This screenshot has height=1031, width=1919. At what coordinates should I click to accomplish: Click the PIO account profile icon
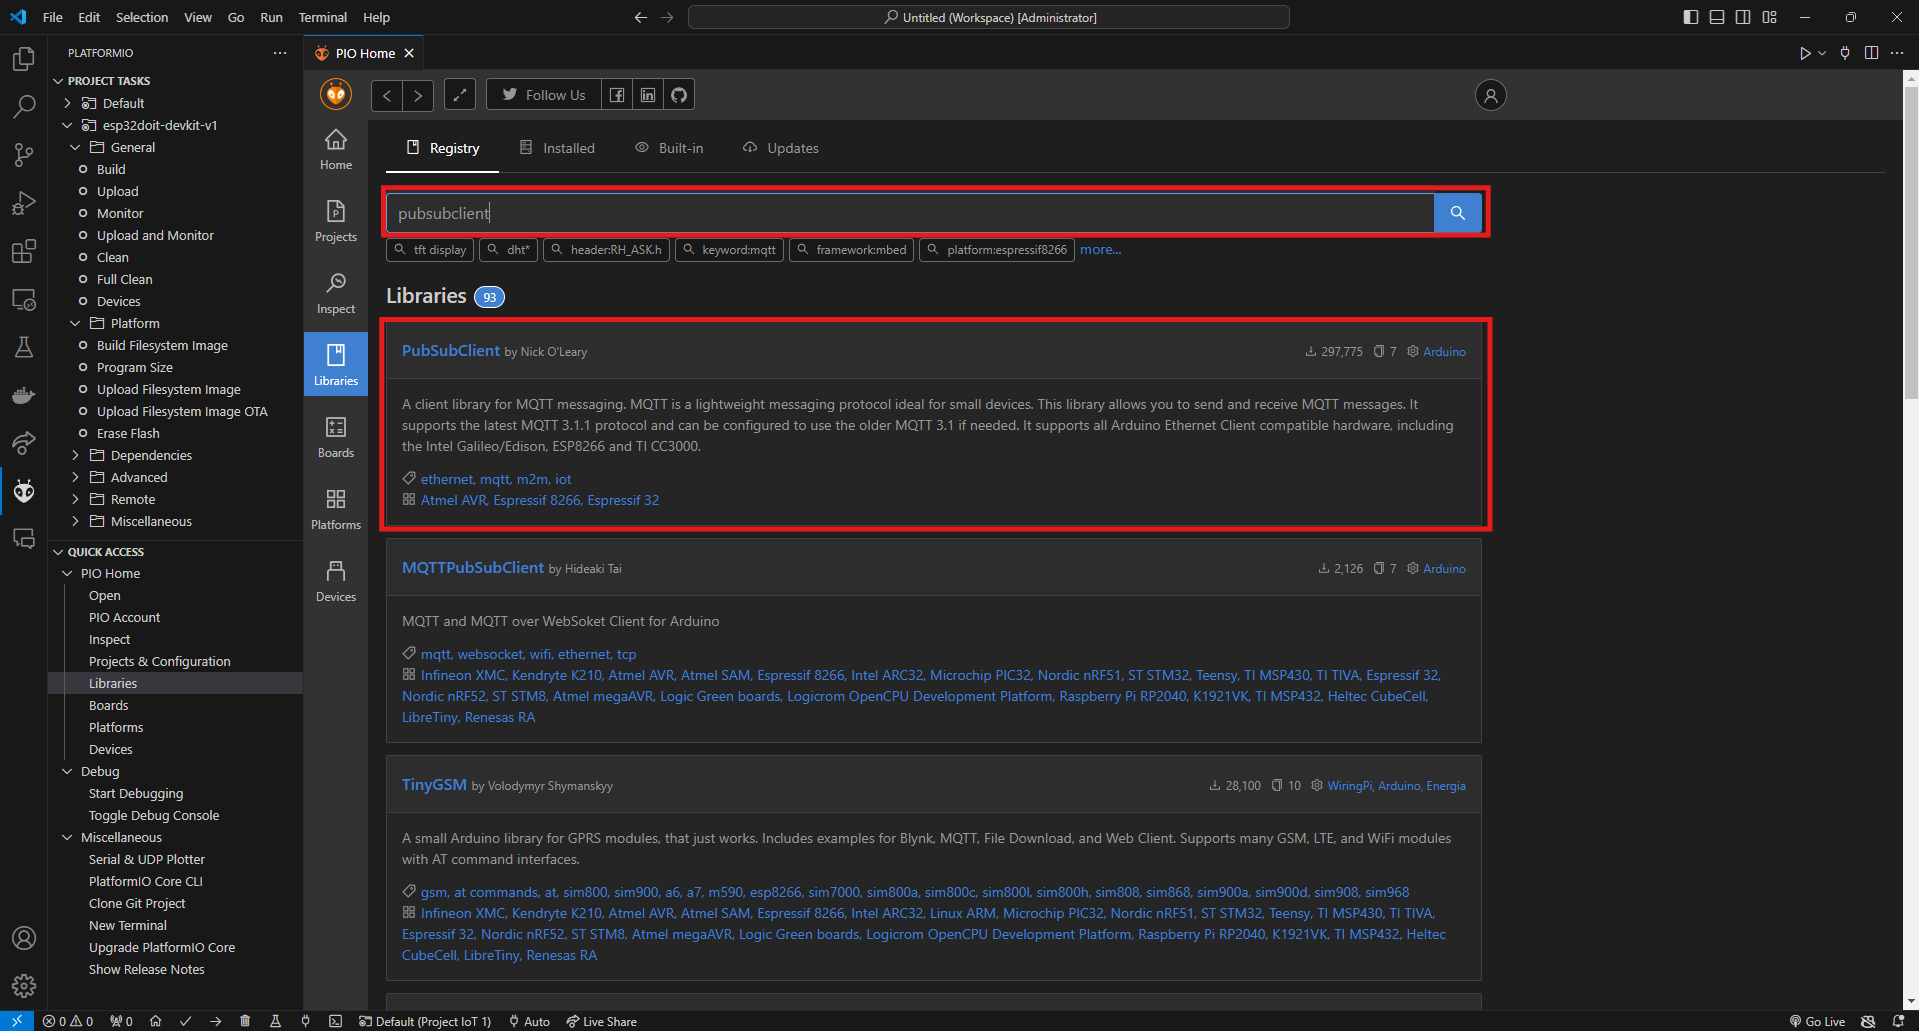point(1490,95)
